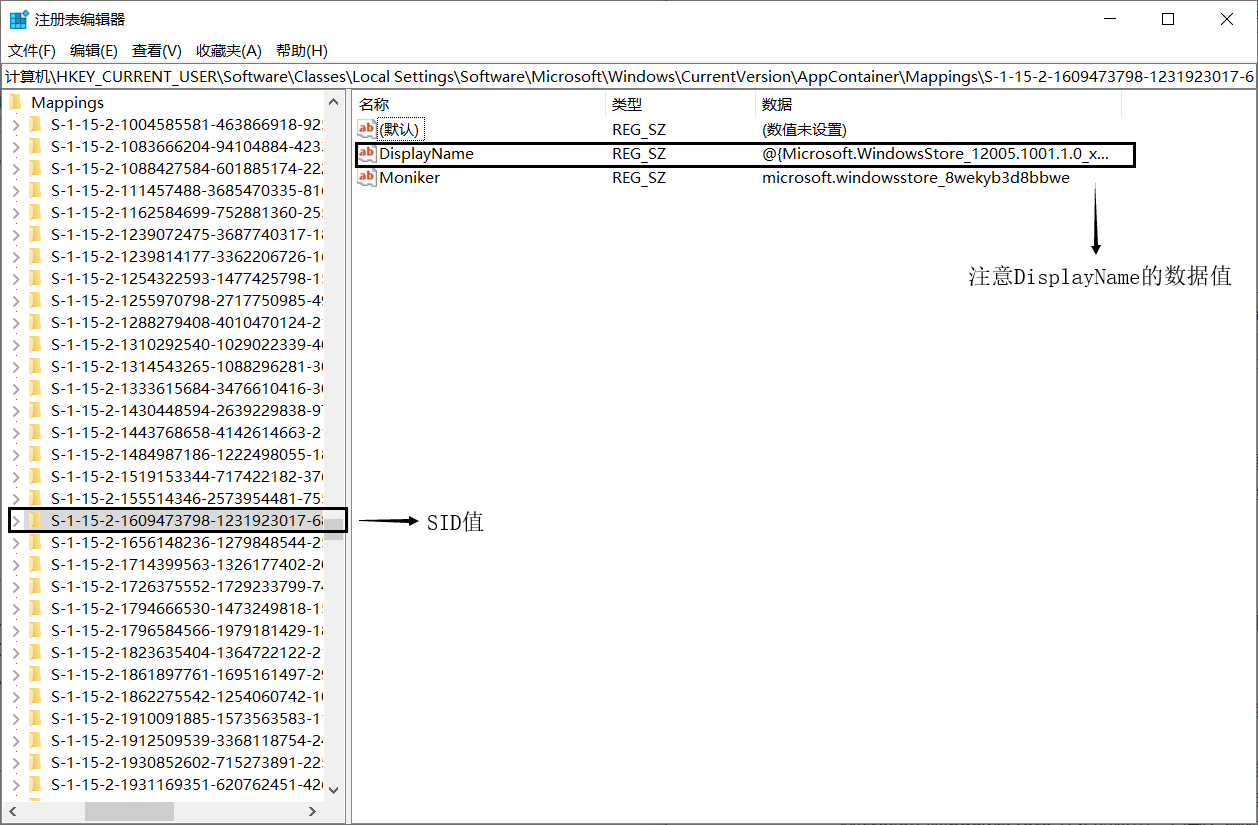Screen dimensions: 1258x825
Task: Click the 名称 column header
Action: point(374,104)
